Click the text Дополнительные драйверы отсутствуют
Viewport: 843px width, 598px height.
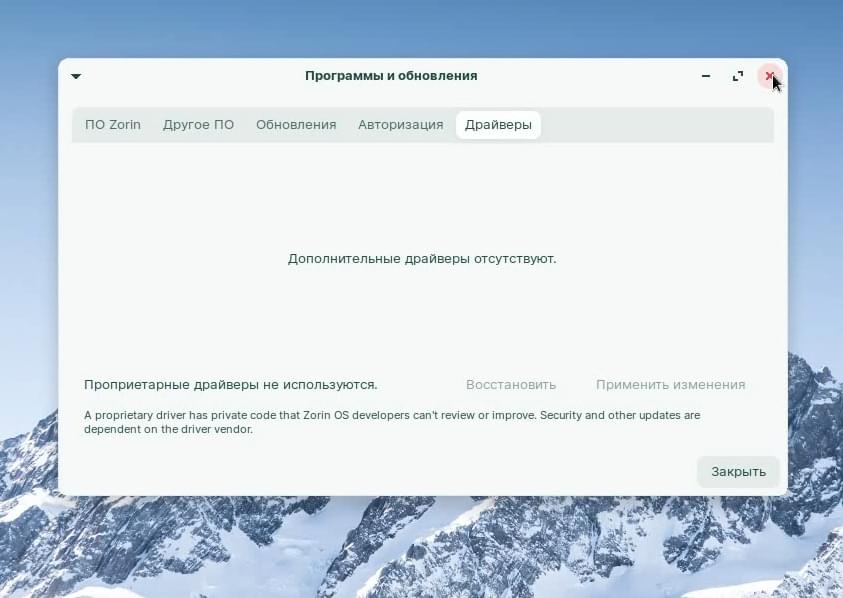coord(422,259)
